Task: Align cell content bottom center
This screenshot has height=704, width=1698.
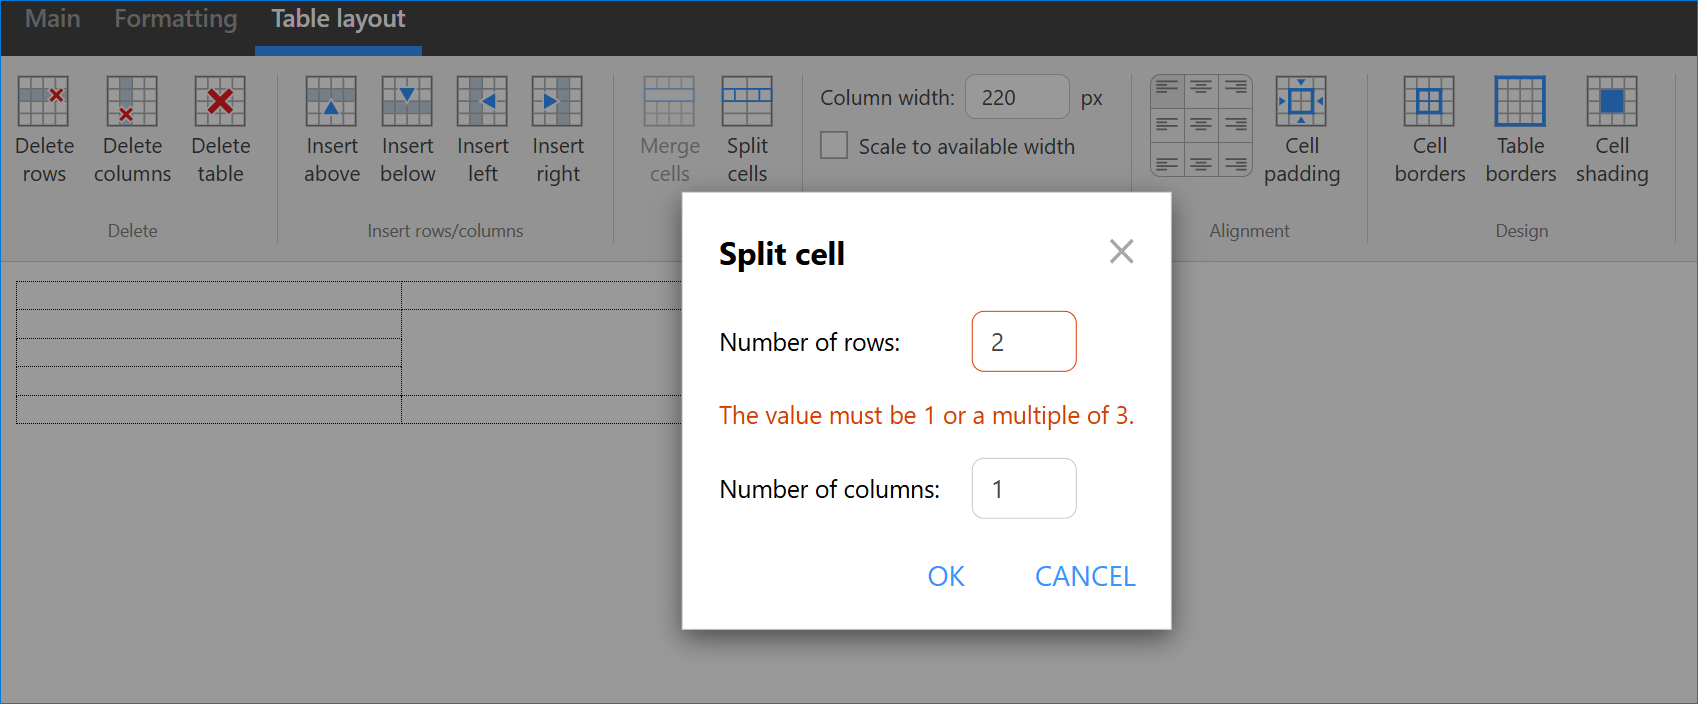Action: [x=1201, y=162]
